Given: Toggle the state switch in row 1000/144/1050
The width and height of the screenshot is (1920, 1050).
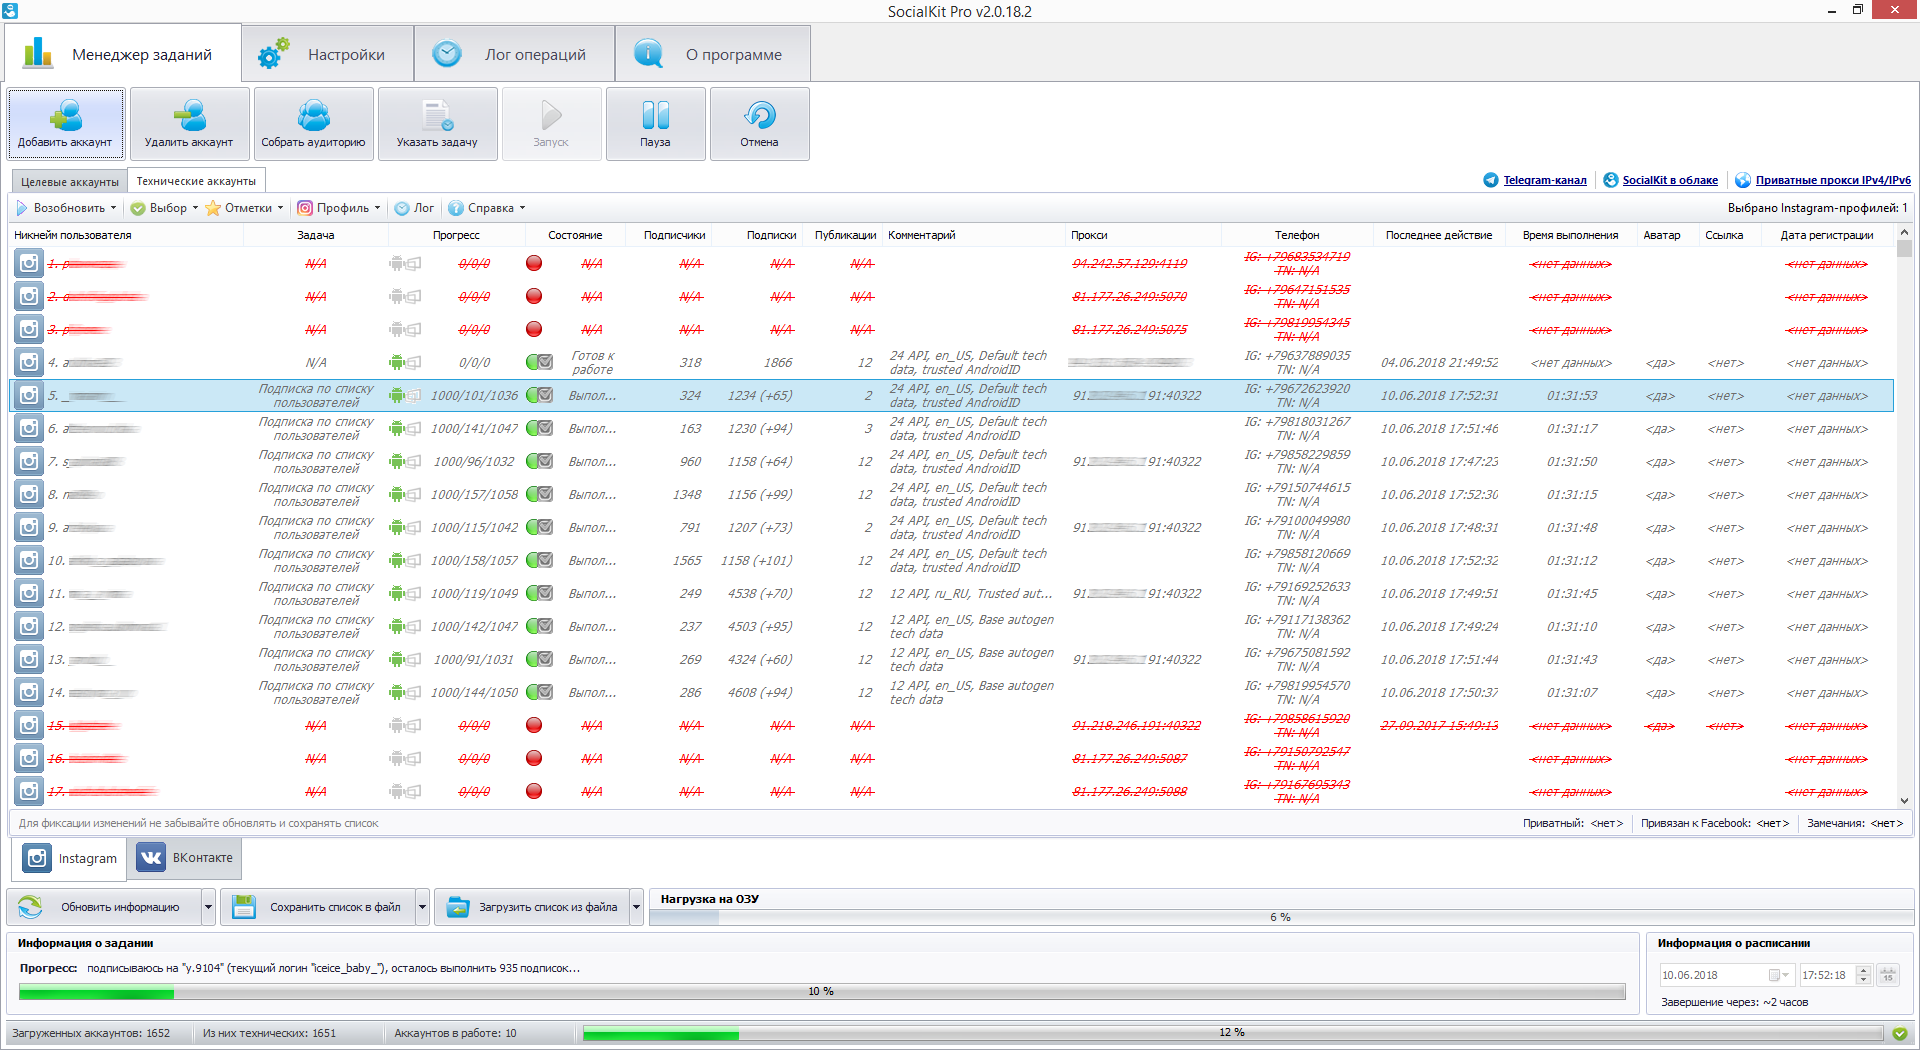Looking at the screenshot, I should [x=540, y=692].
